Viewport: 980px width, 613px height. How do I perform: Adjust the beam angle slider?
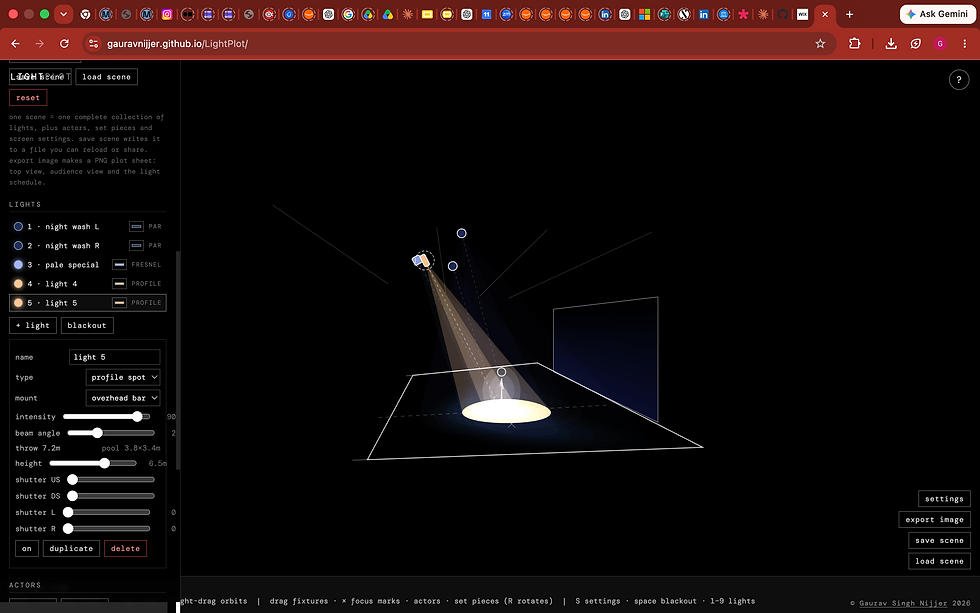click(111, 433)
